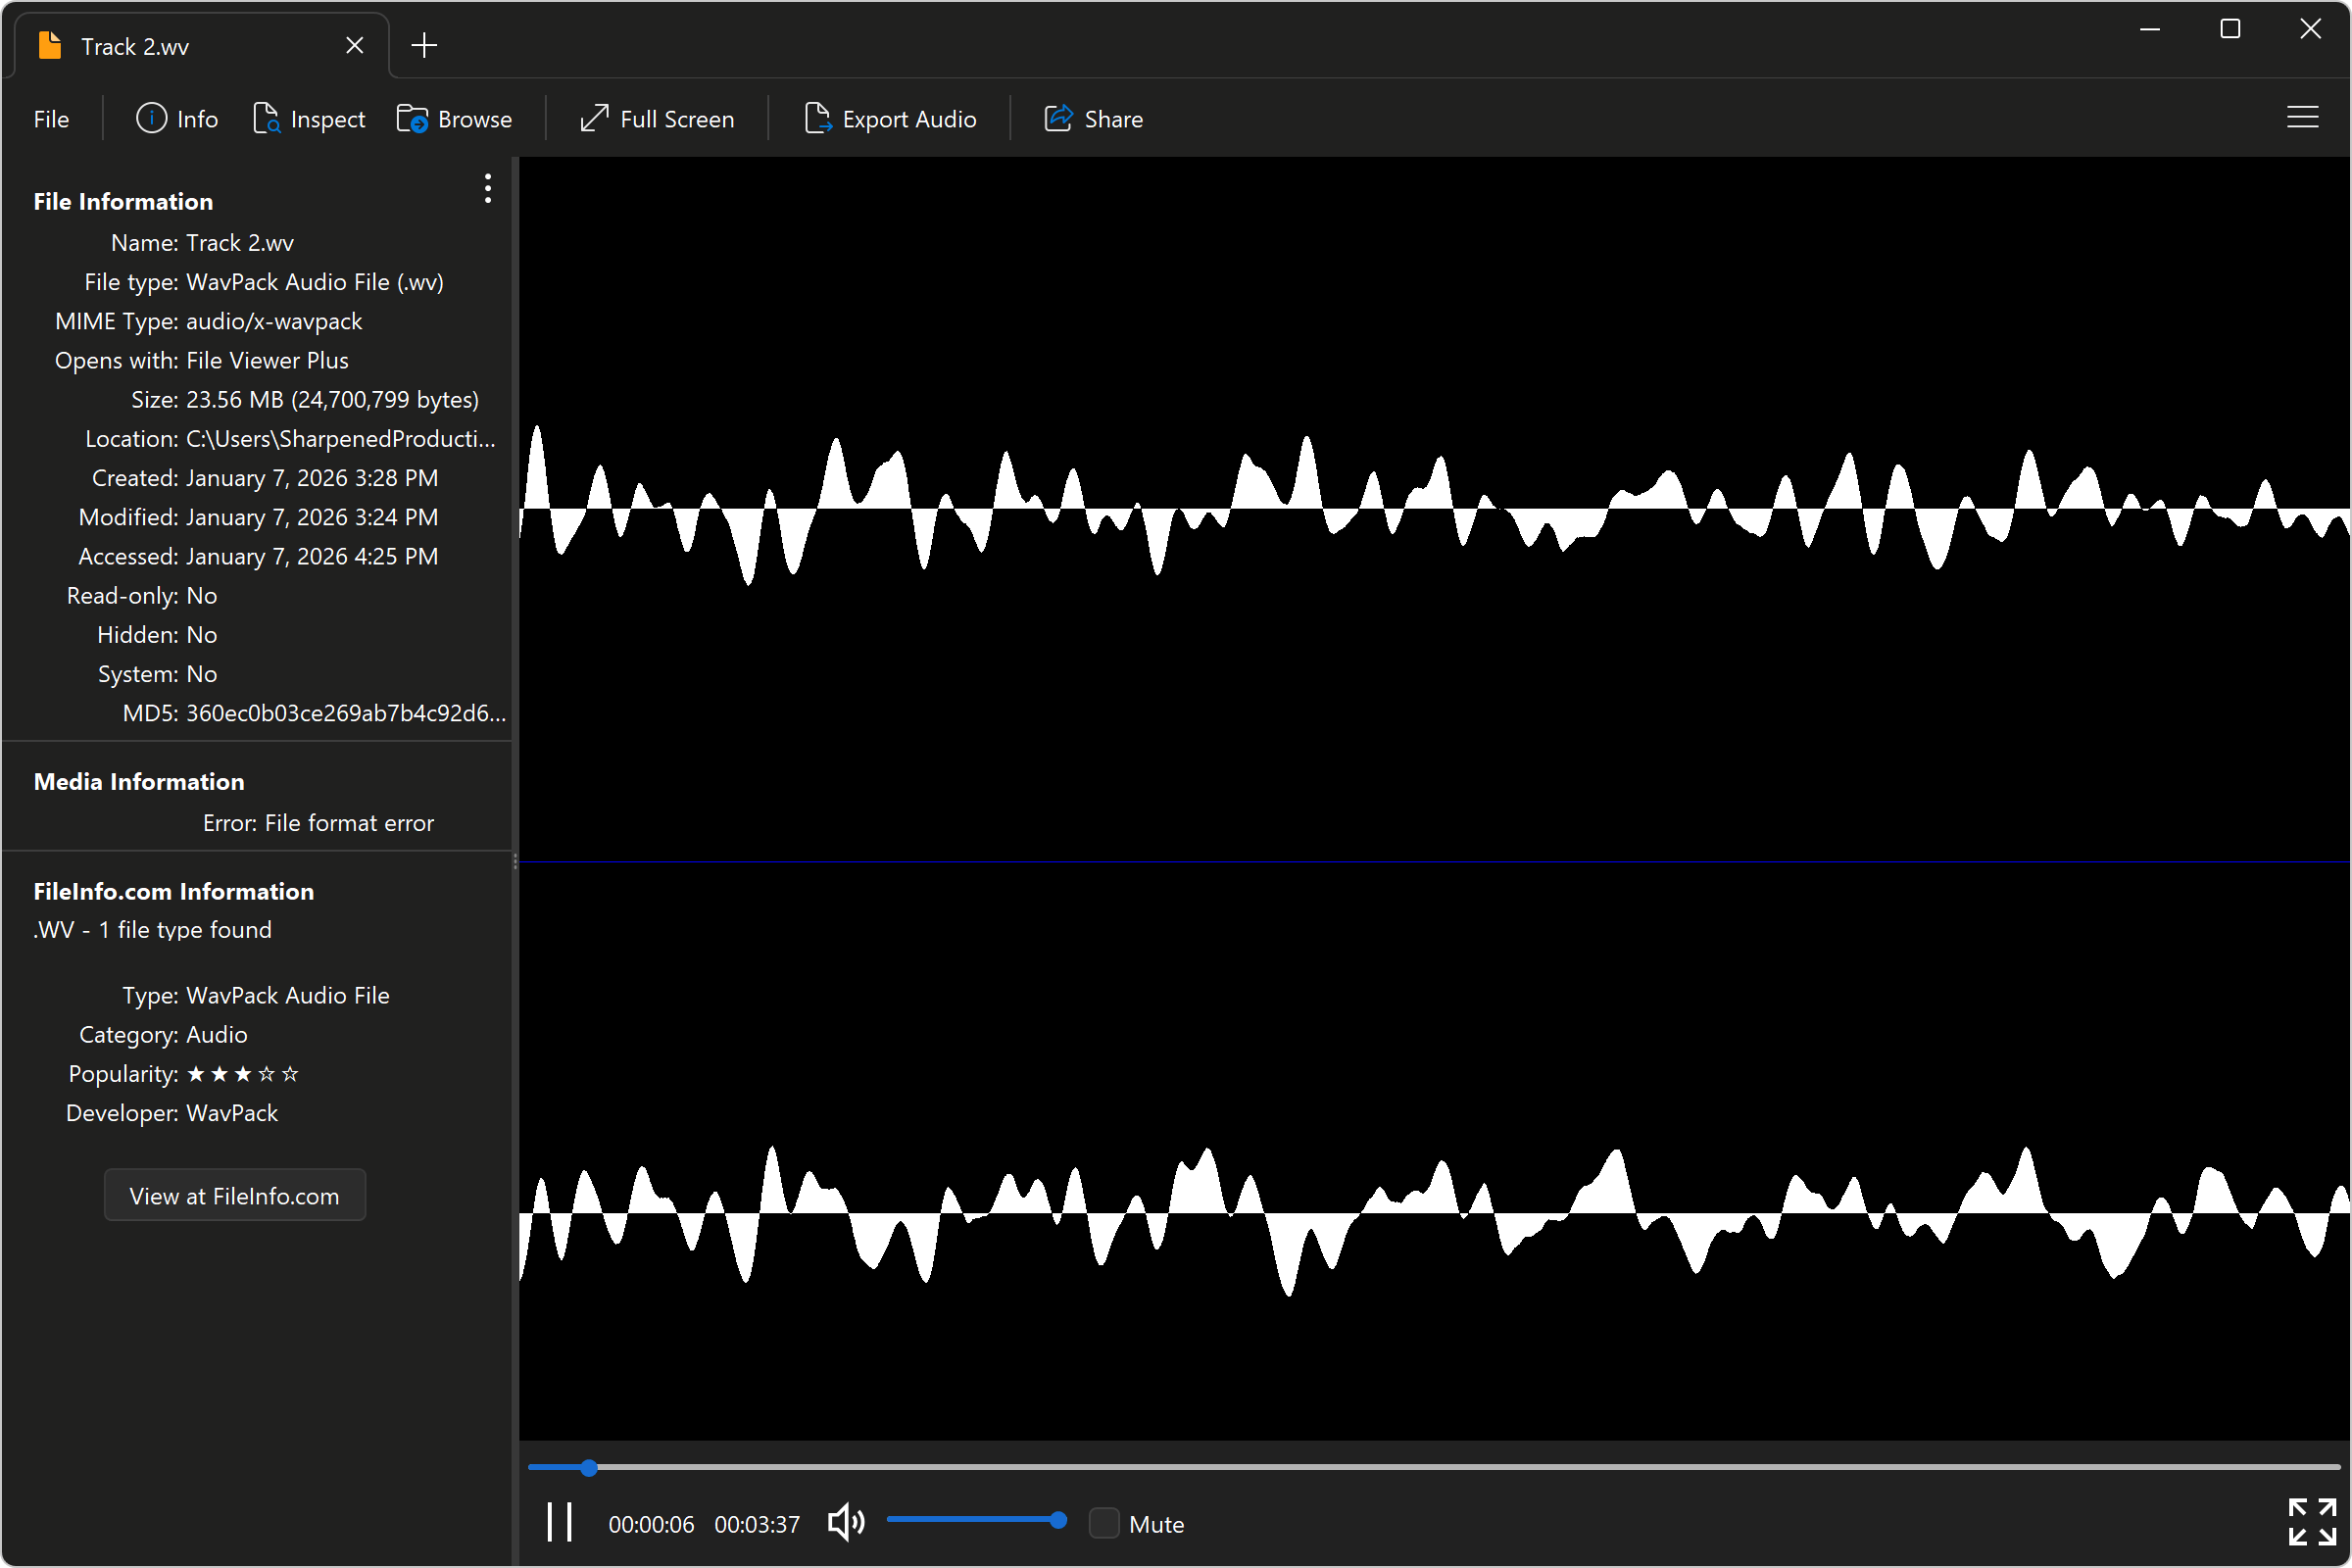Click the .WV - 1 file type found text
This screenshot has height=1568, width=2352.
(x=152, y=930)
